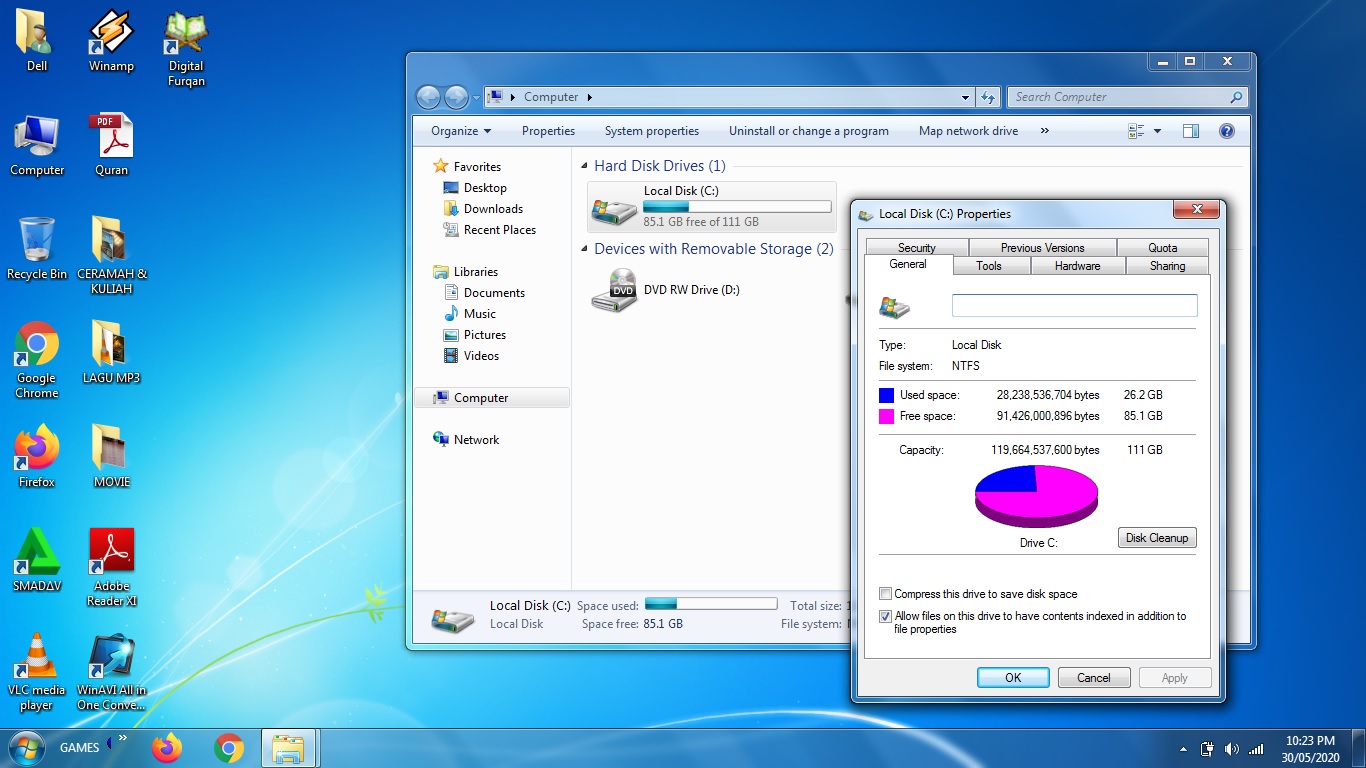Open Change your view dropdown arrow
The image size is (1366, 768).
(x=1157, y=131)
